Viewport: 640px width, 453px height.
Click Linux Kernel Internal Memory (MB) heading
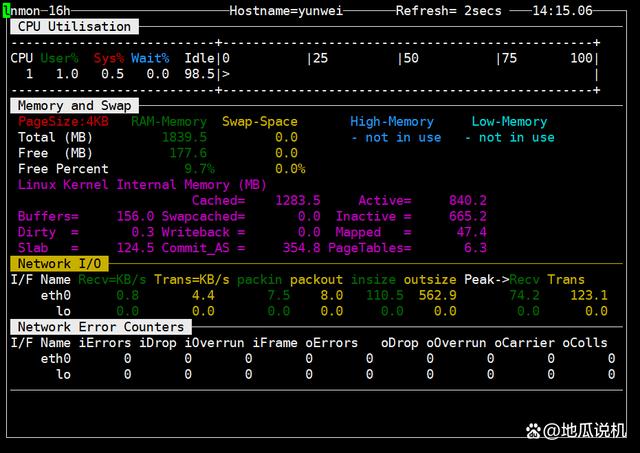[142, 184]
